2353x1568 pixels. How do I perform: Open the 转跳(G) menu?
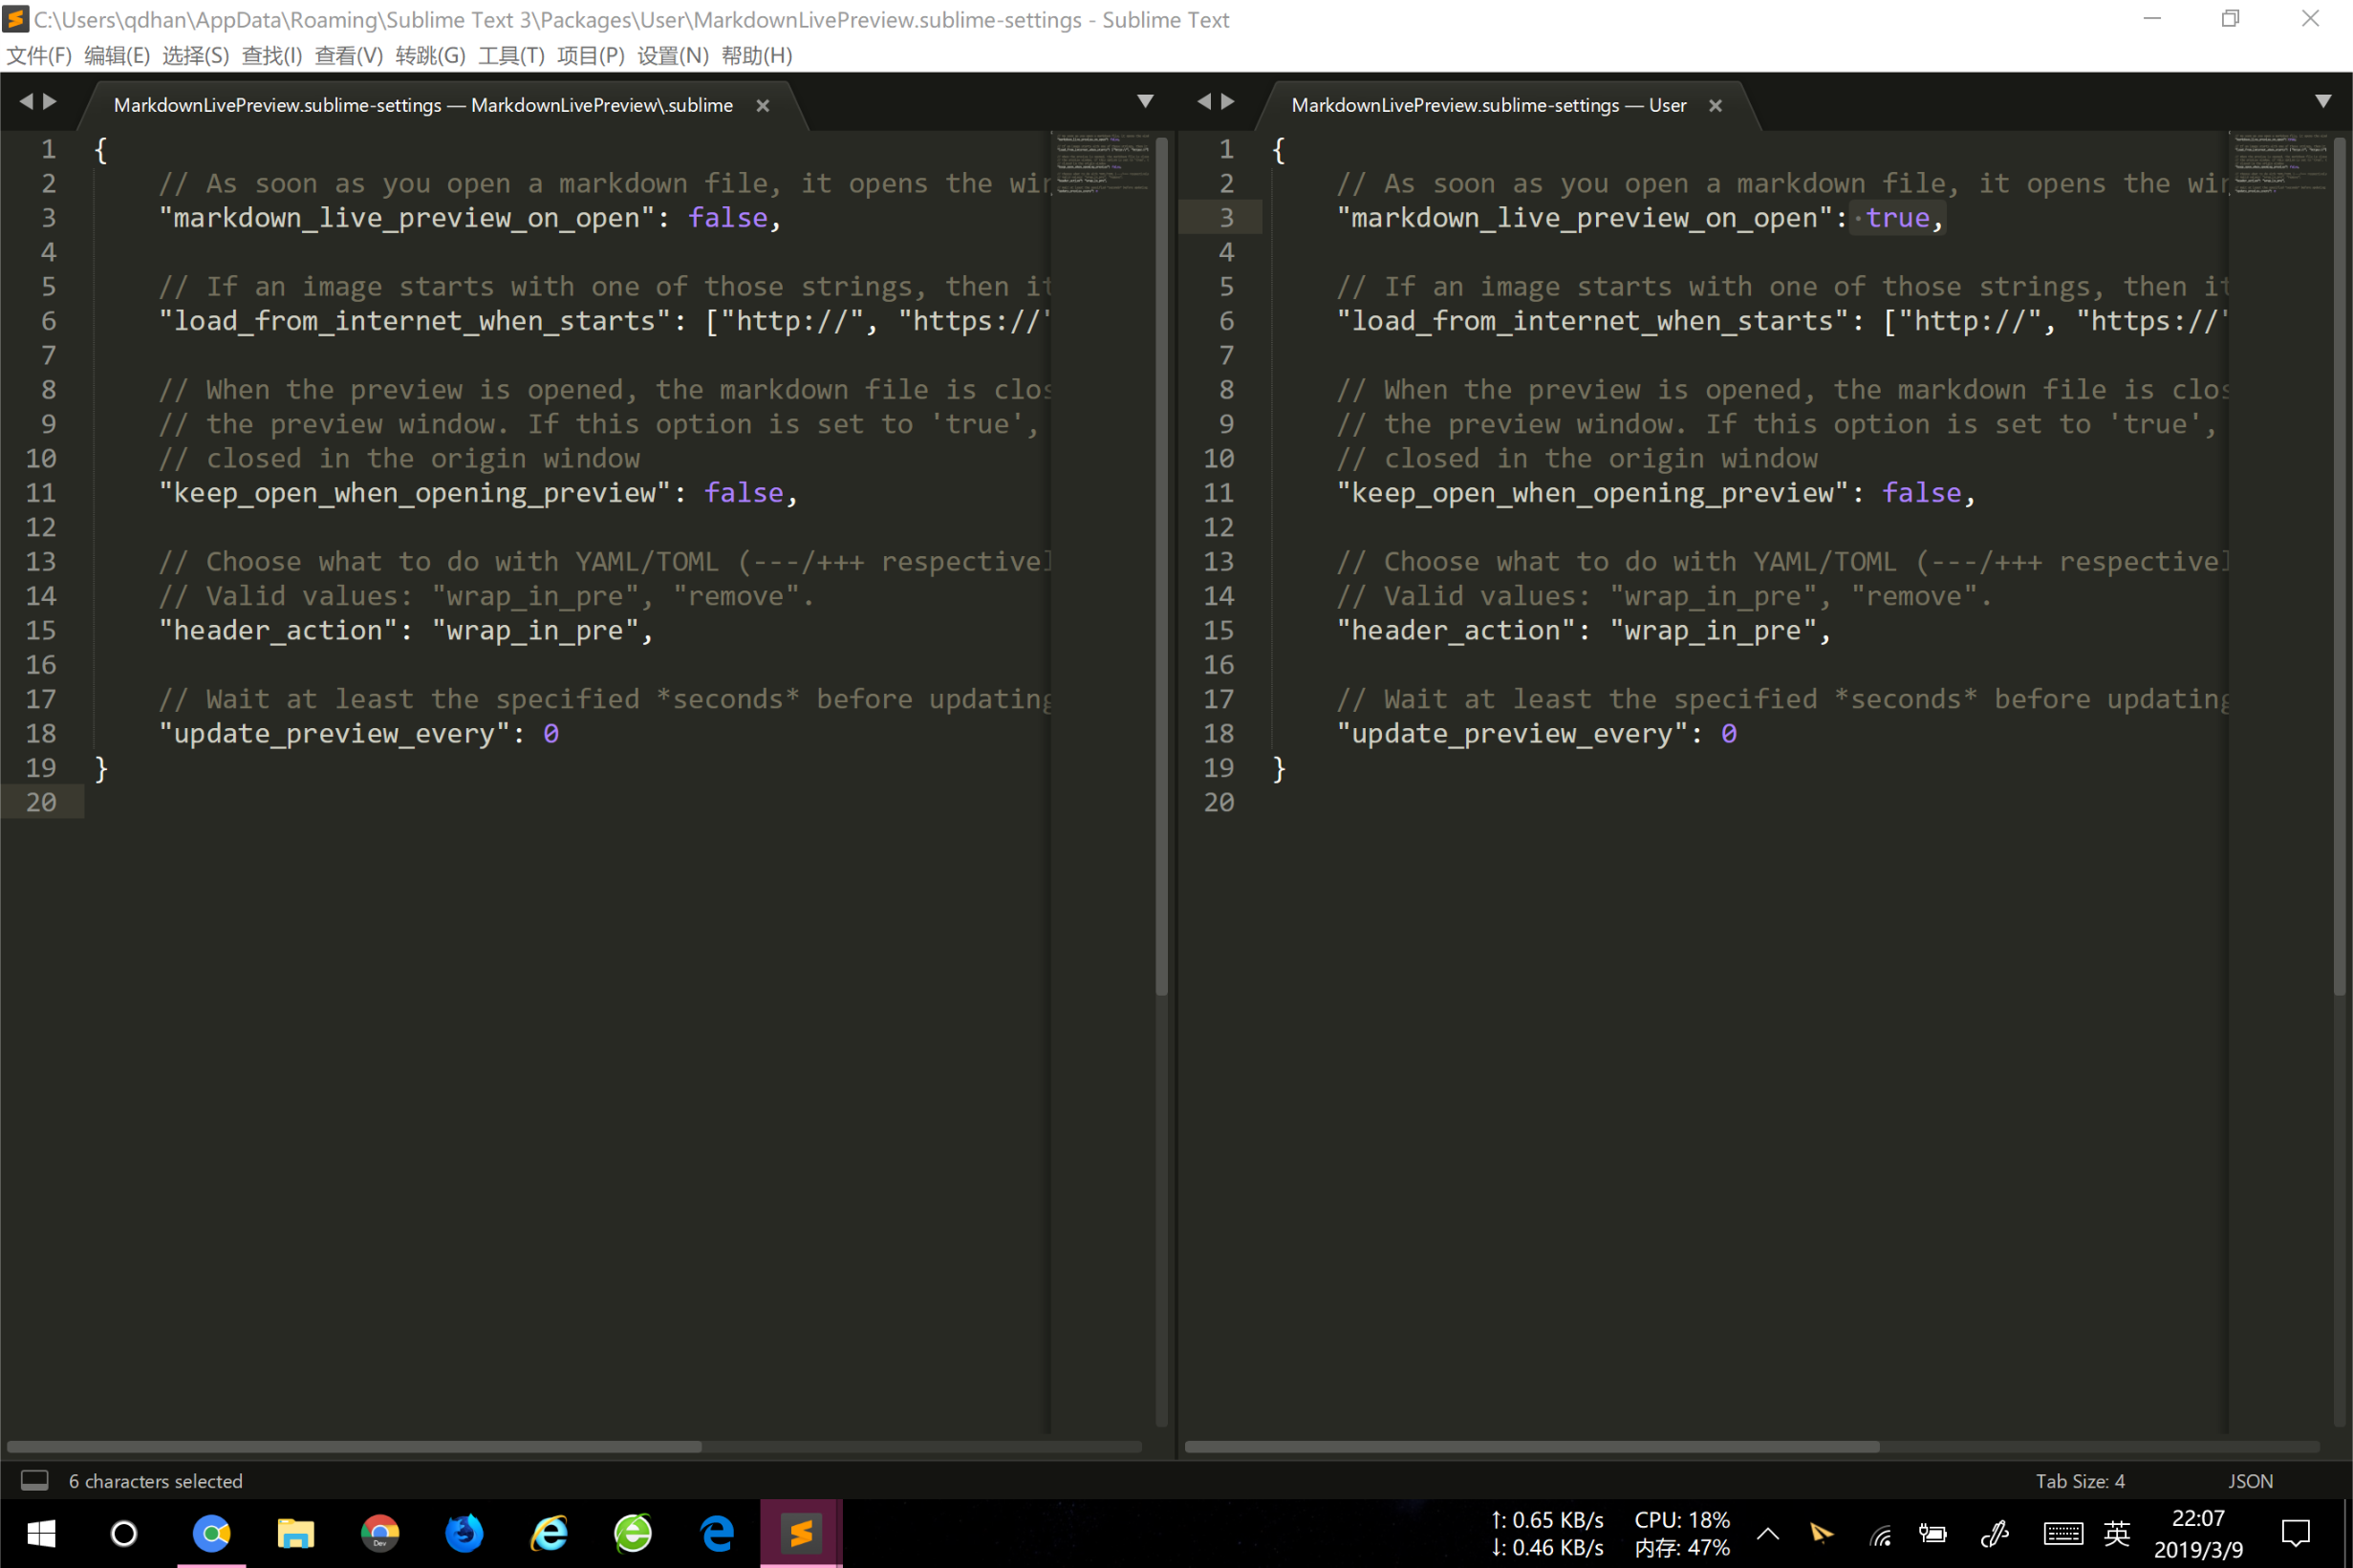coord(430,56)
